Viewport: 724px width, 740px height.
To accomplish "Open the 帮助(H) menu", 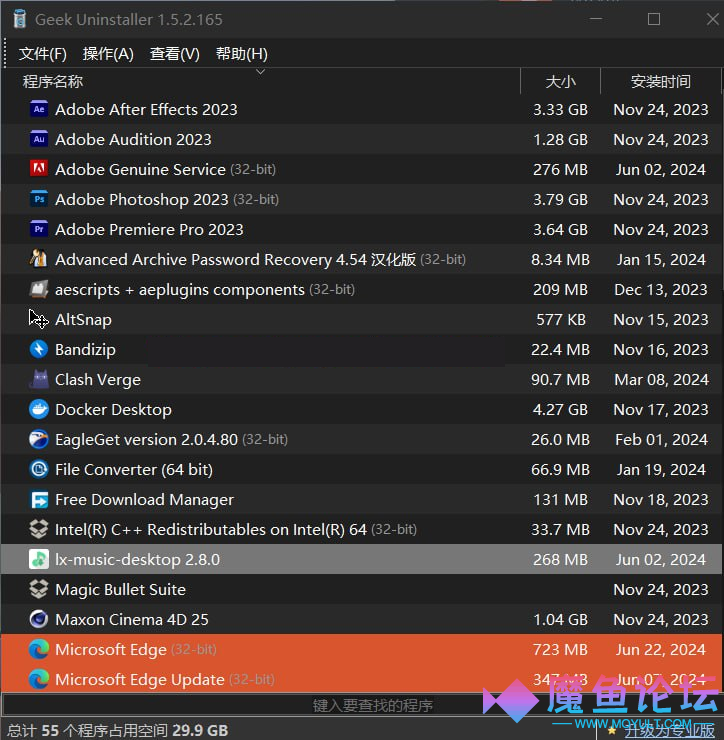I will (x=242, y=54).
